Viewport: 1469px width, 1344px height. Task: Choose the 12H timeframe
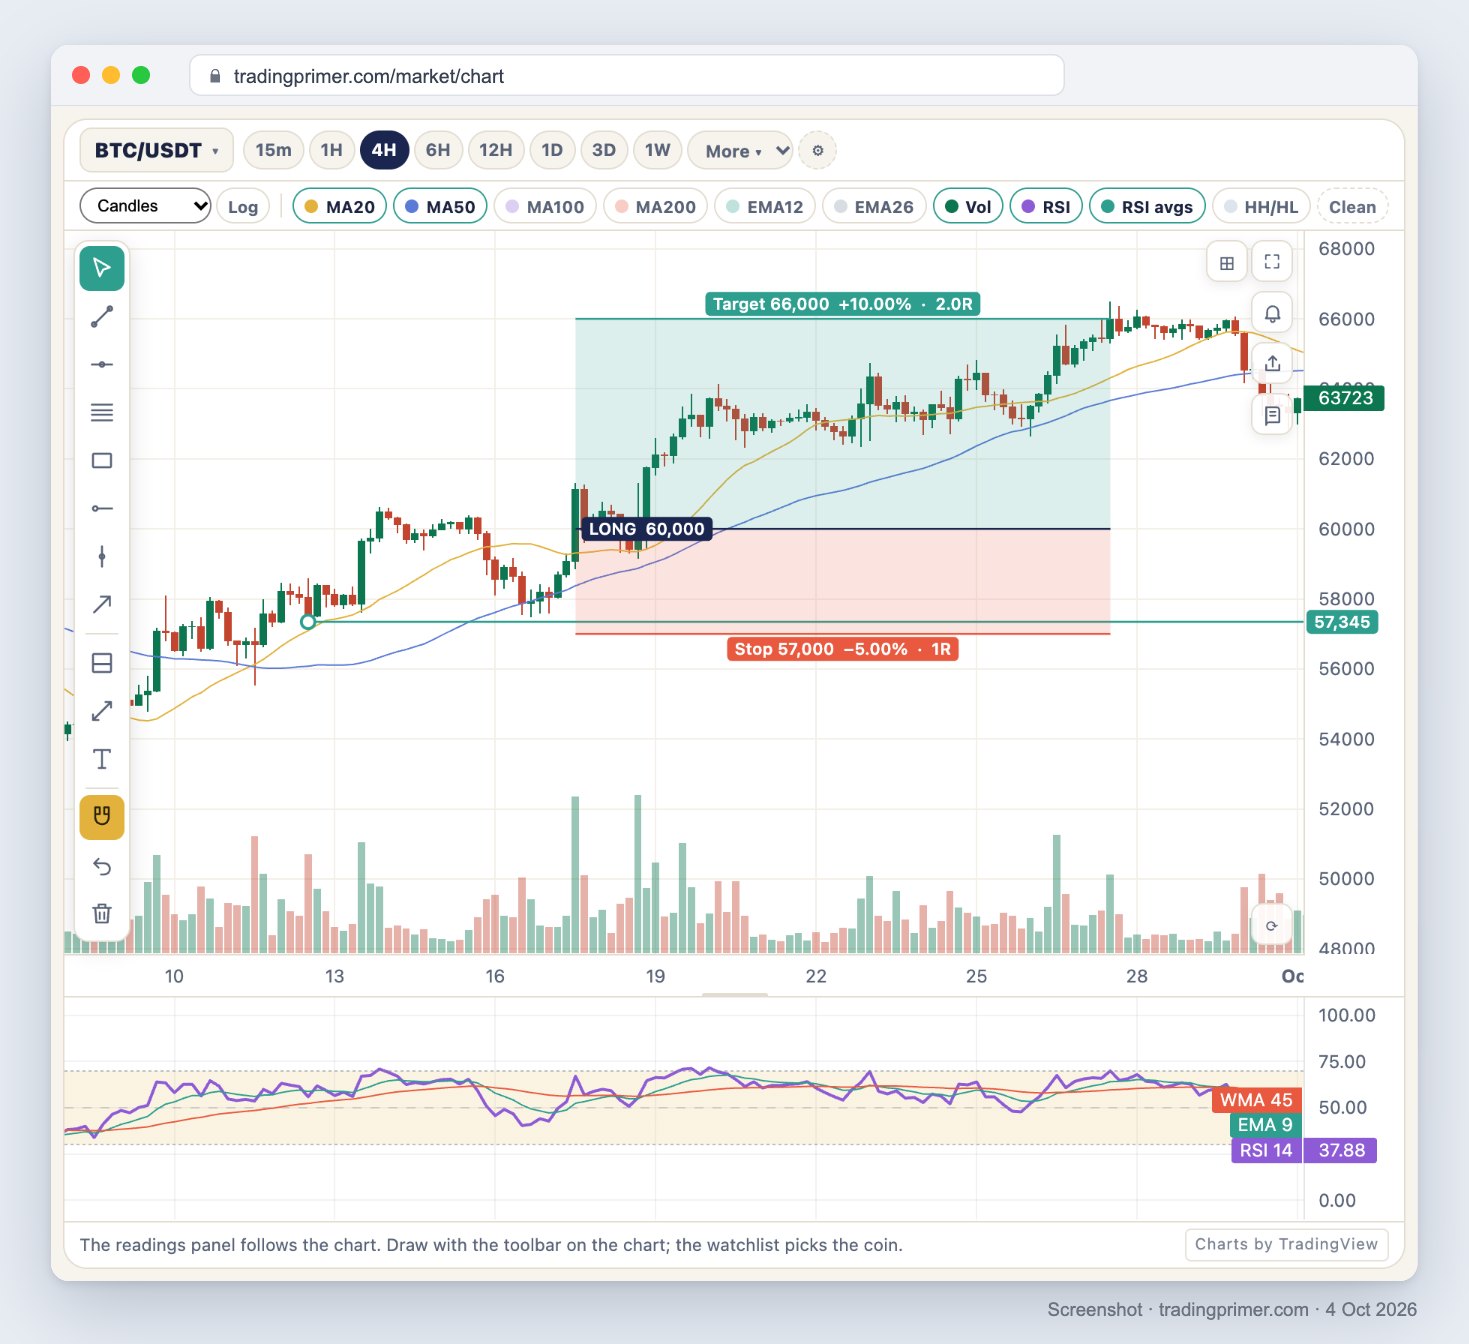pos(496,150)
